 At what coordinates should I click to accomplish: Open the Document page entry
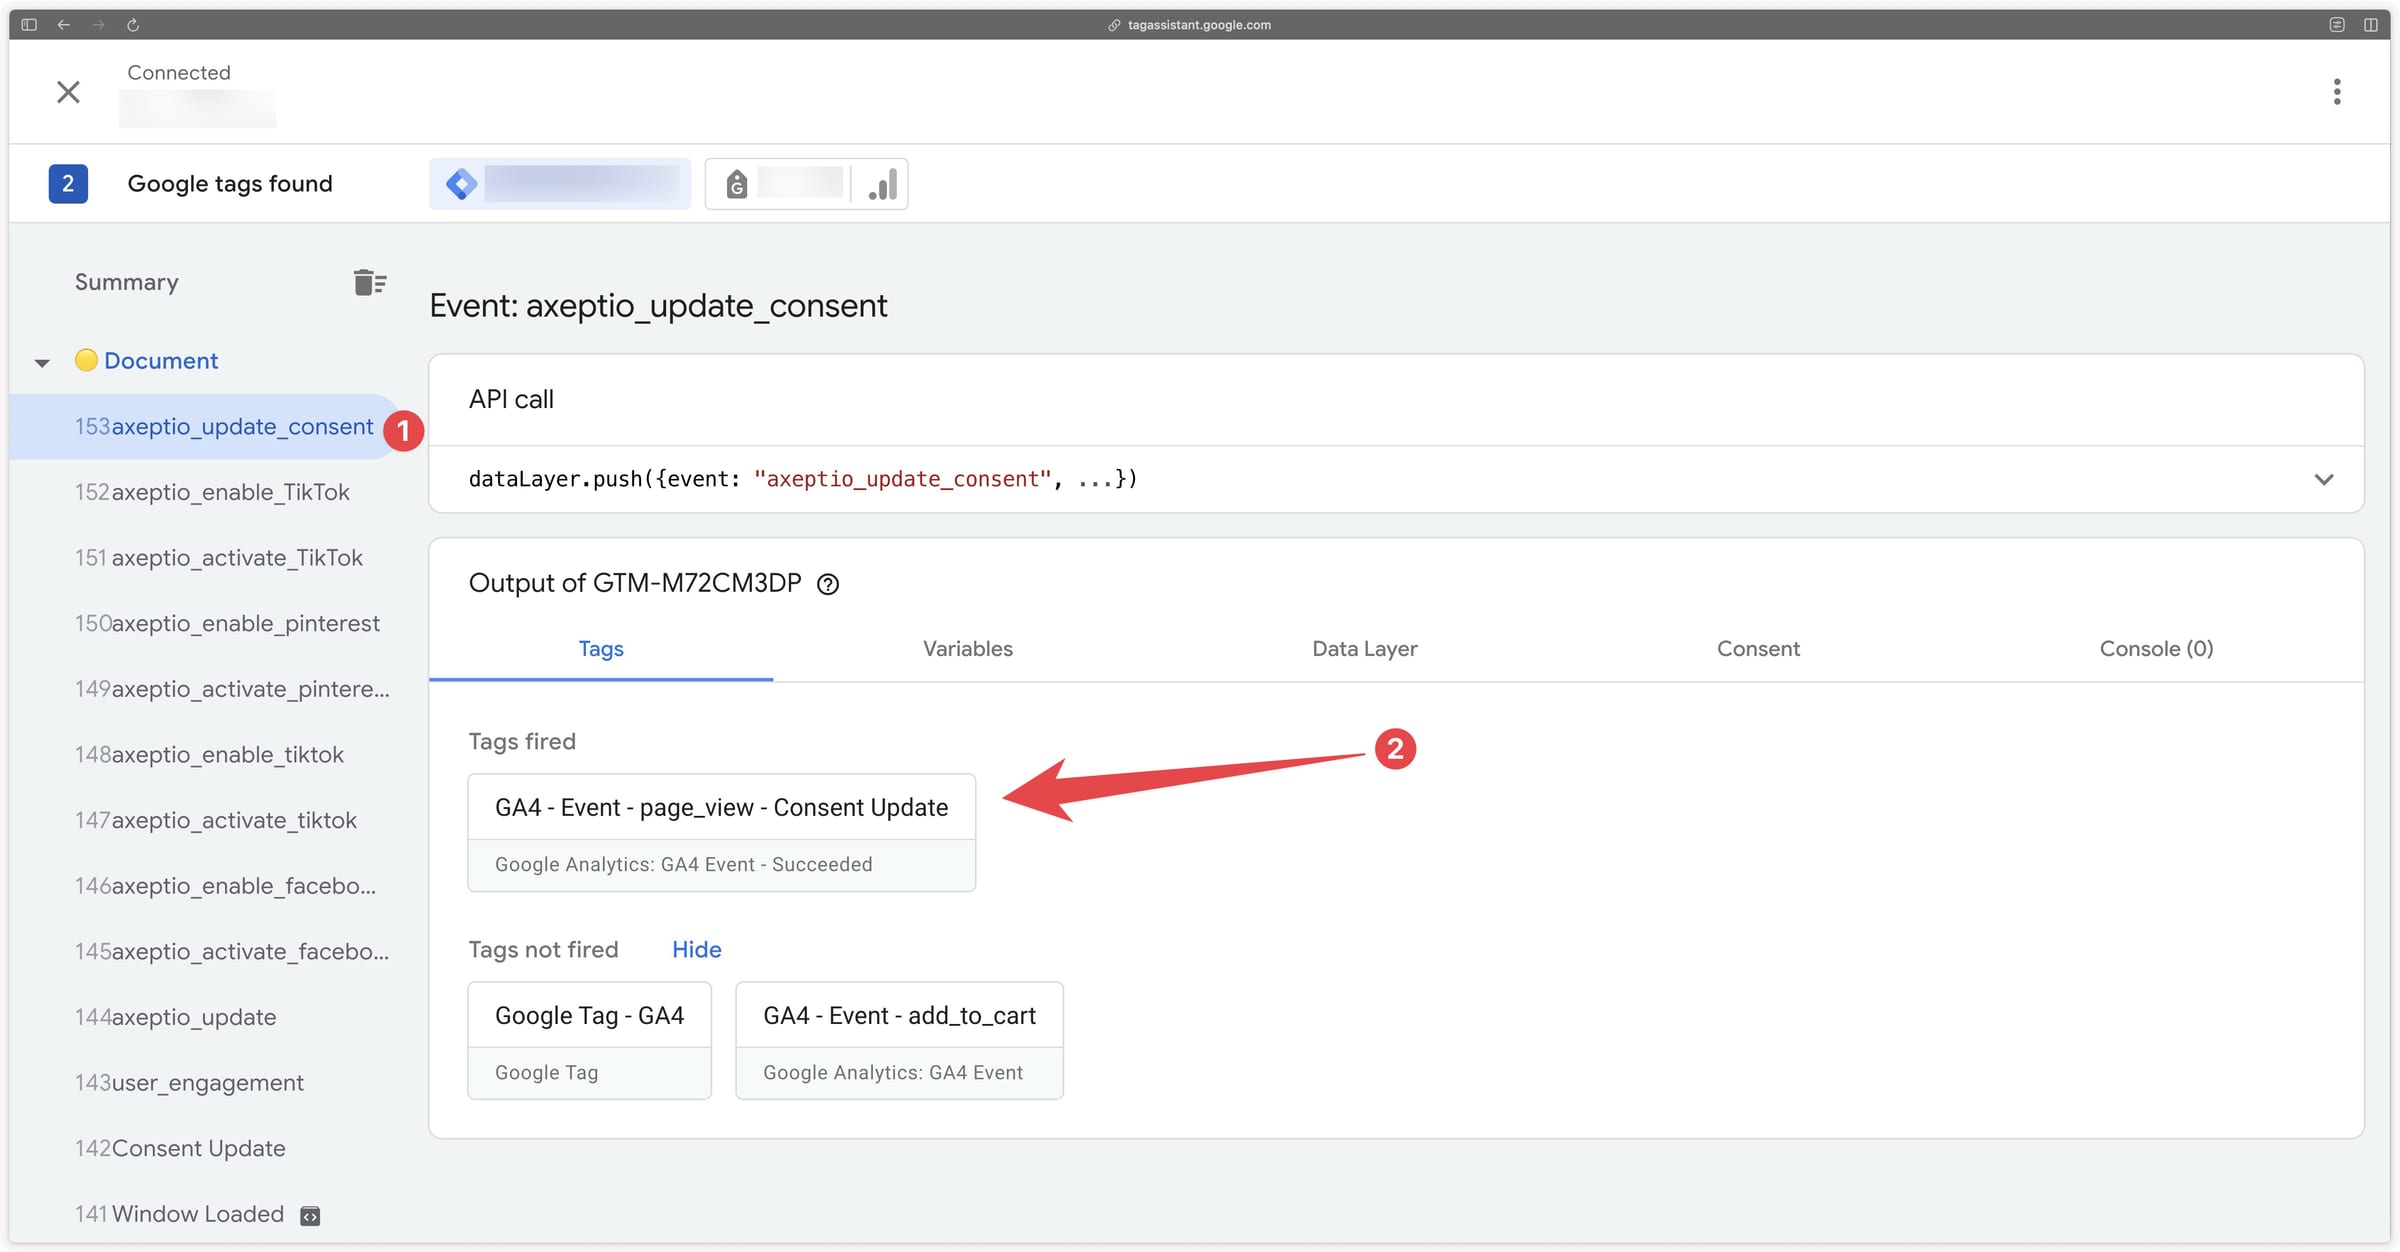click(x=161, y=361)
